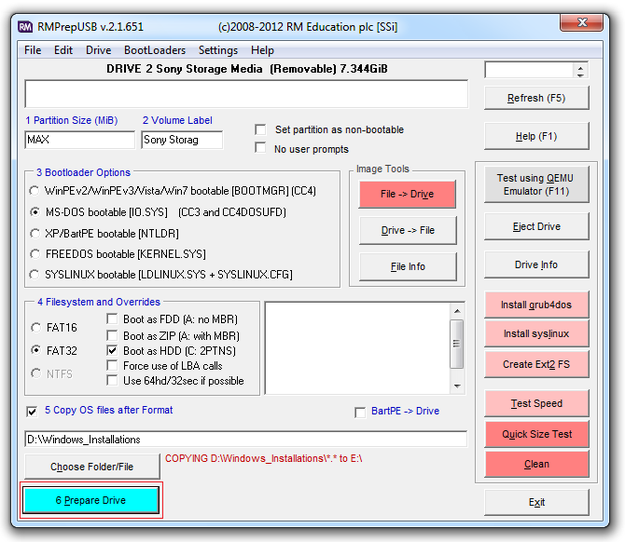
Task: Open the File menu
Action: (32, 50)
